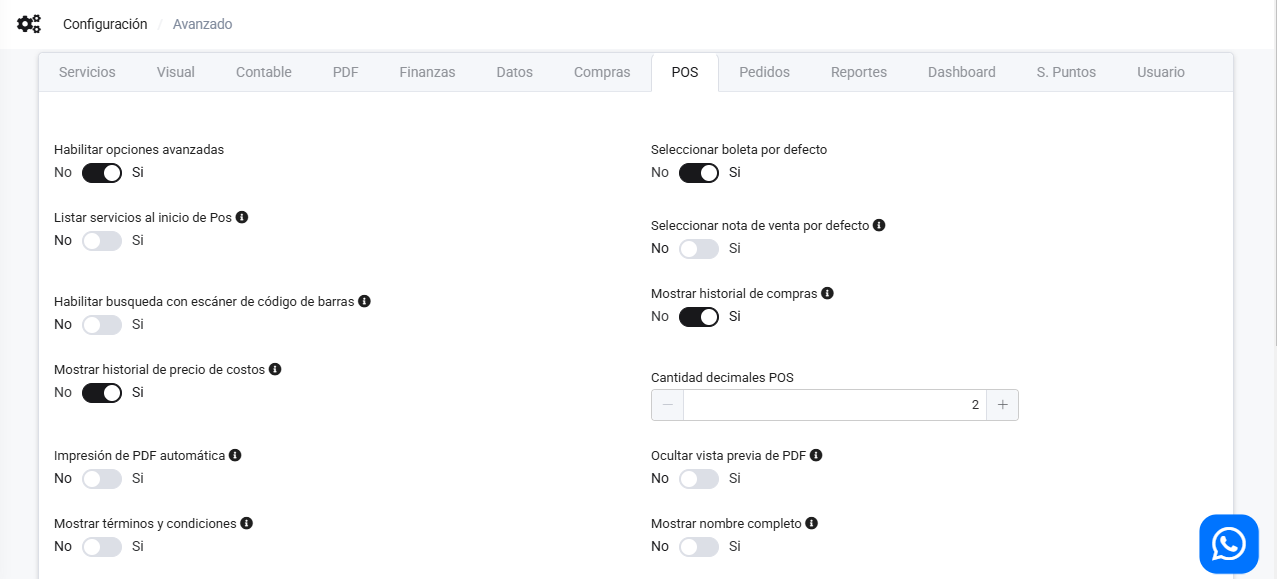Open the Finanzas tab

click(x=427, y=72)
